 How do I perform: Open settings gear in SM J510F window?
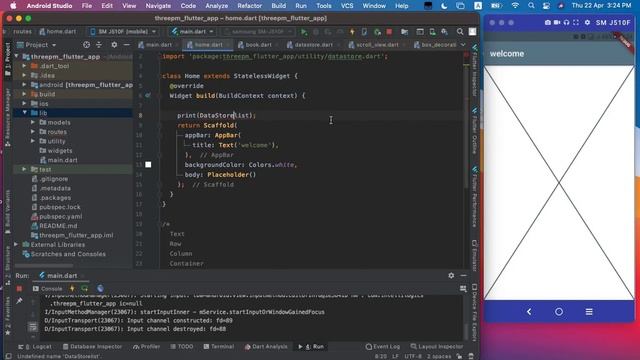point(587,23)
